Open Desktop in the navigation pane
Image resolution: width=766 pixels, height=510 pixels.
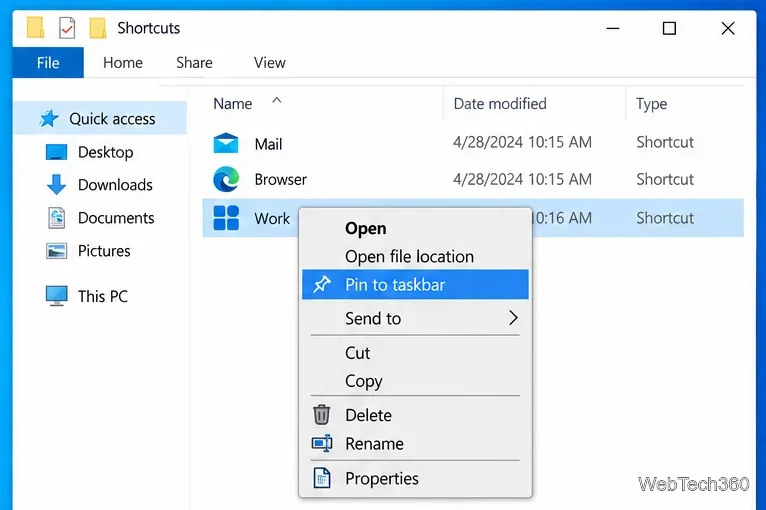[x=106, y=152]
